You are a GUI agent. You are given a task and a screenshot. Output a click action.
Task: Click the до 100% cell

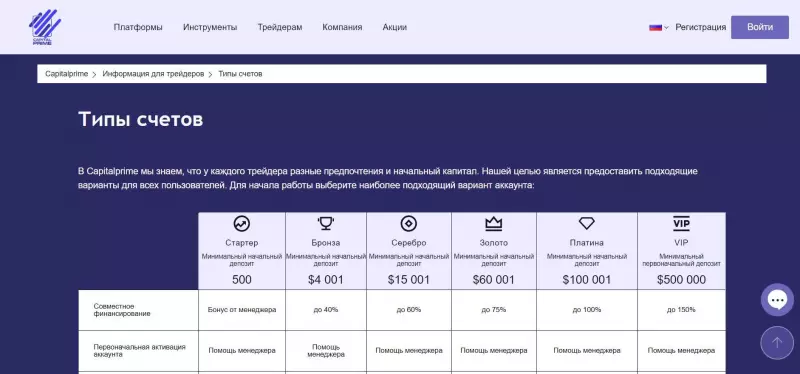[x=587, y=310]
